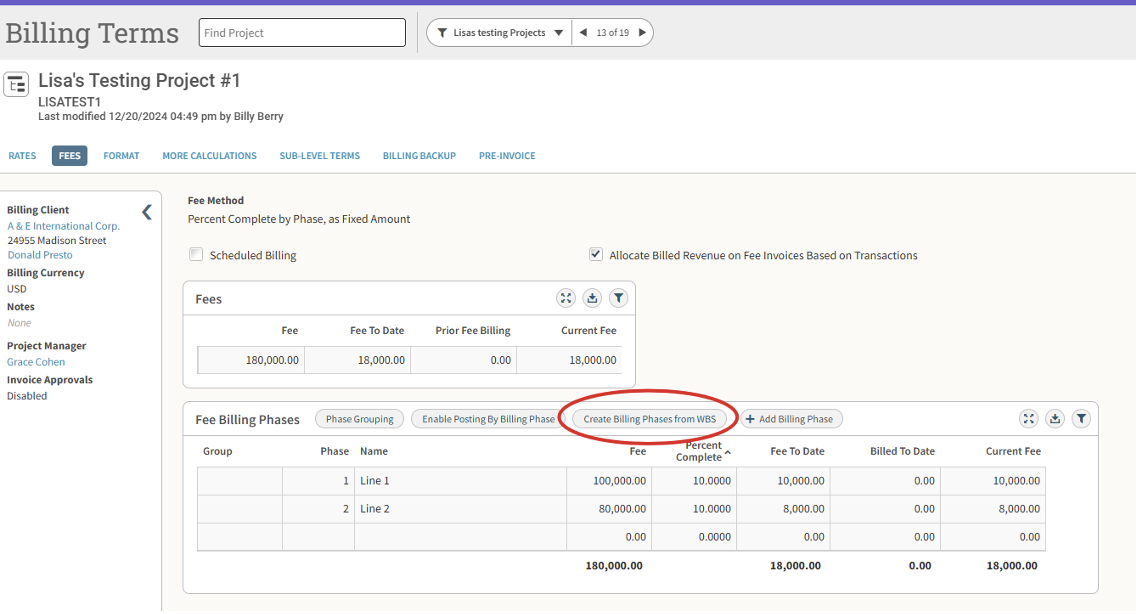This screenshot has height=614, width=1136.
Task: Click the empty name cell in blank row
Action: point(460,537)
